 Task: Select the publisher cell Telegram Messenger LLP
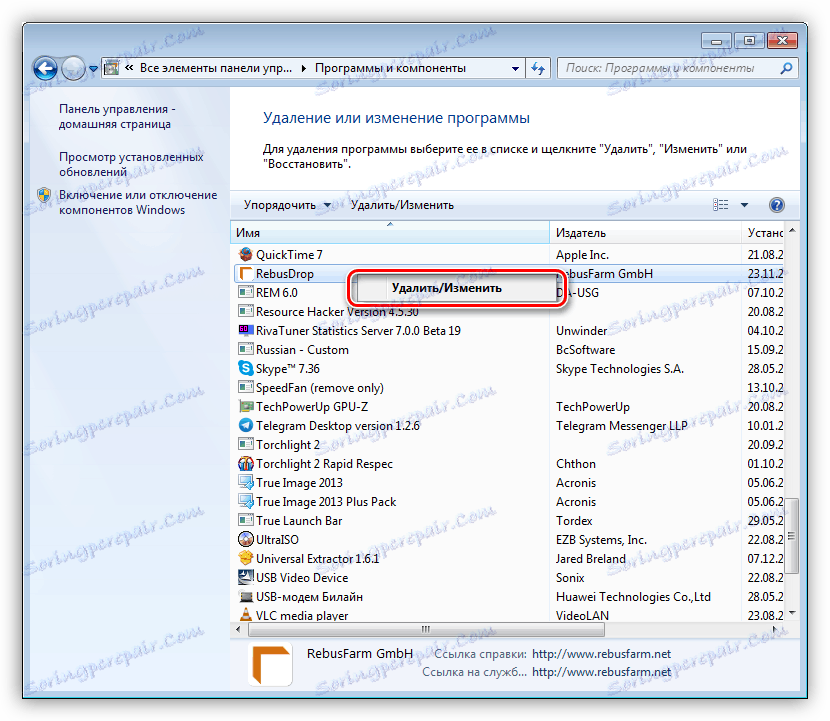click(621, 426)
